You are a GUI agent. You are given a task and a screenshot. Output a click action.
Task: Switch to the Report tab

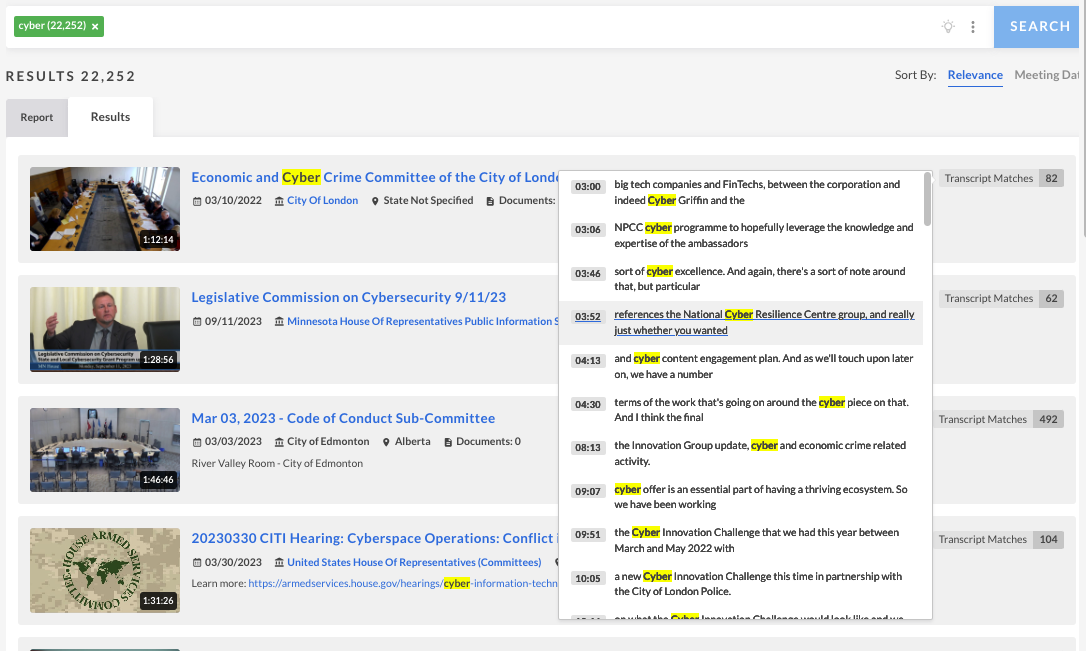coord(37,117)
